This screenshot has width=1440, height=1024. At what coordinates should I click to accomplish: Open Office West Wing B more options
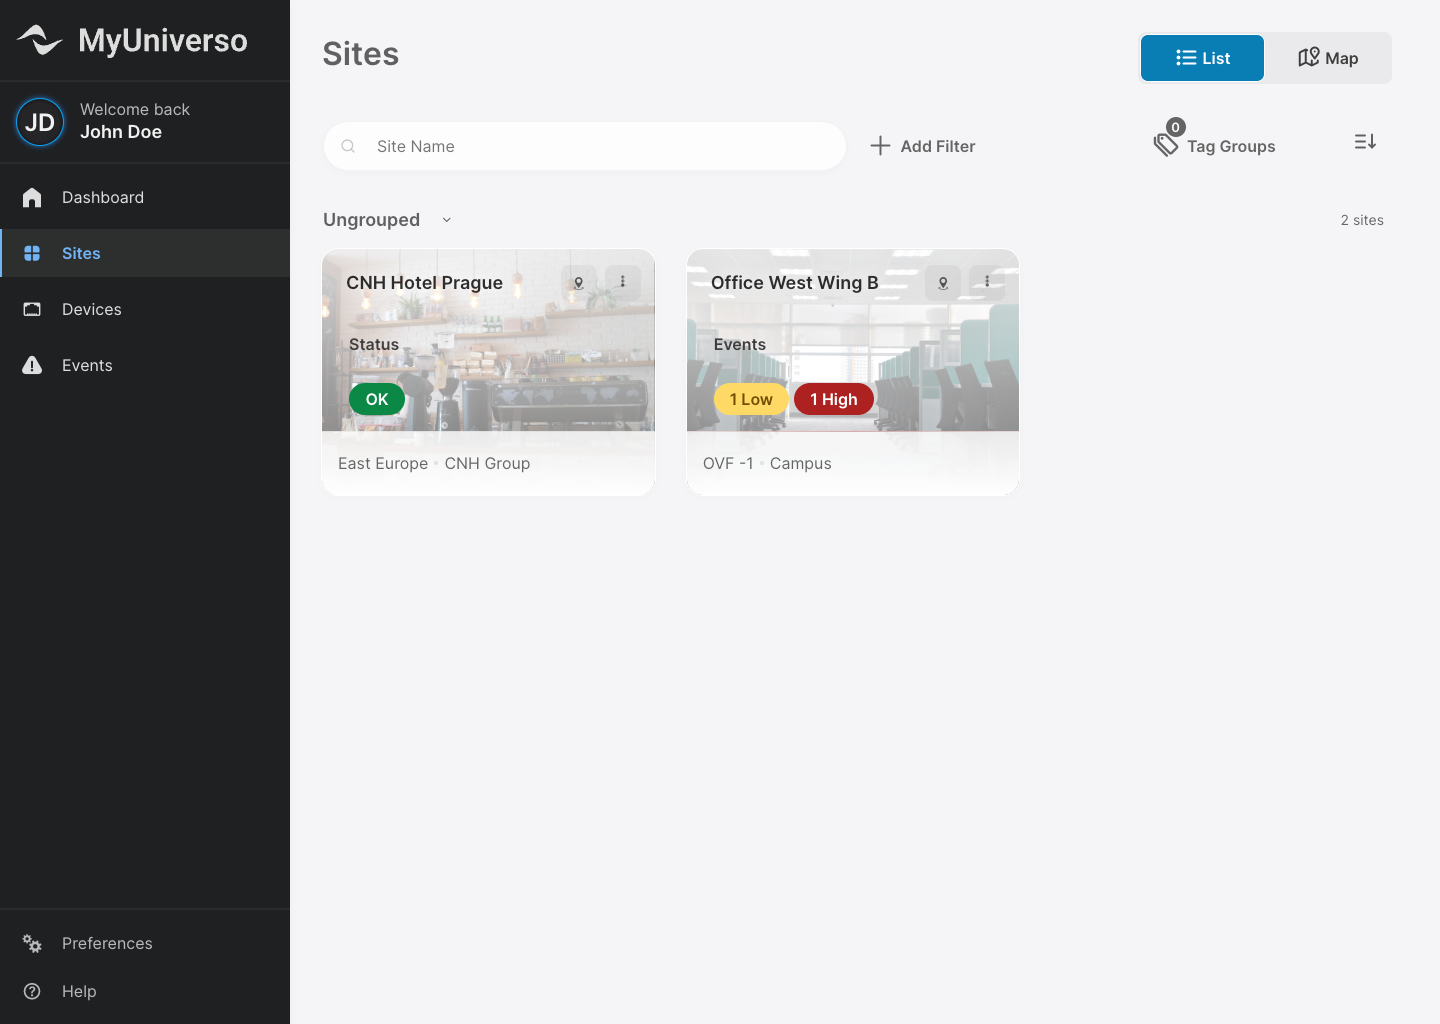pyautogui.click(x=987, y=282)
